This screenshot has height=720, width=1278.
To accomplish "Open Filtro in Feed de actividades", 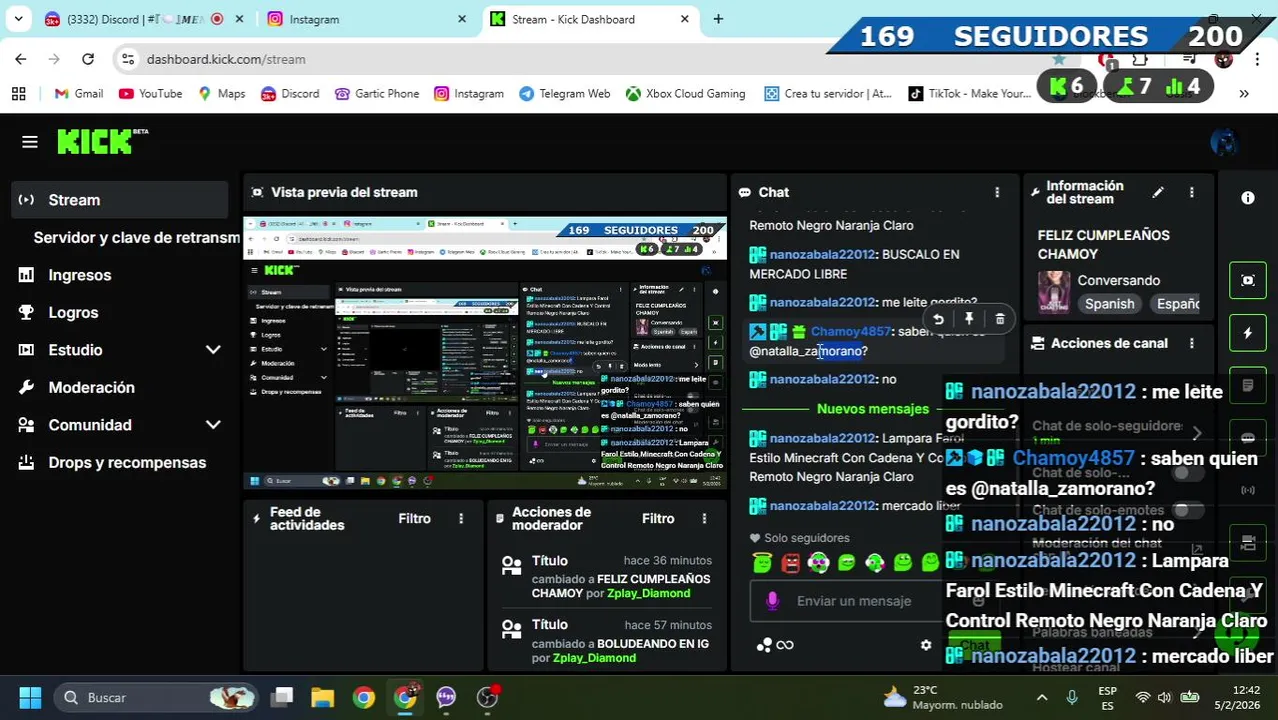I will pos(414,518).
